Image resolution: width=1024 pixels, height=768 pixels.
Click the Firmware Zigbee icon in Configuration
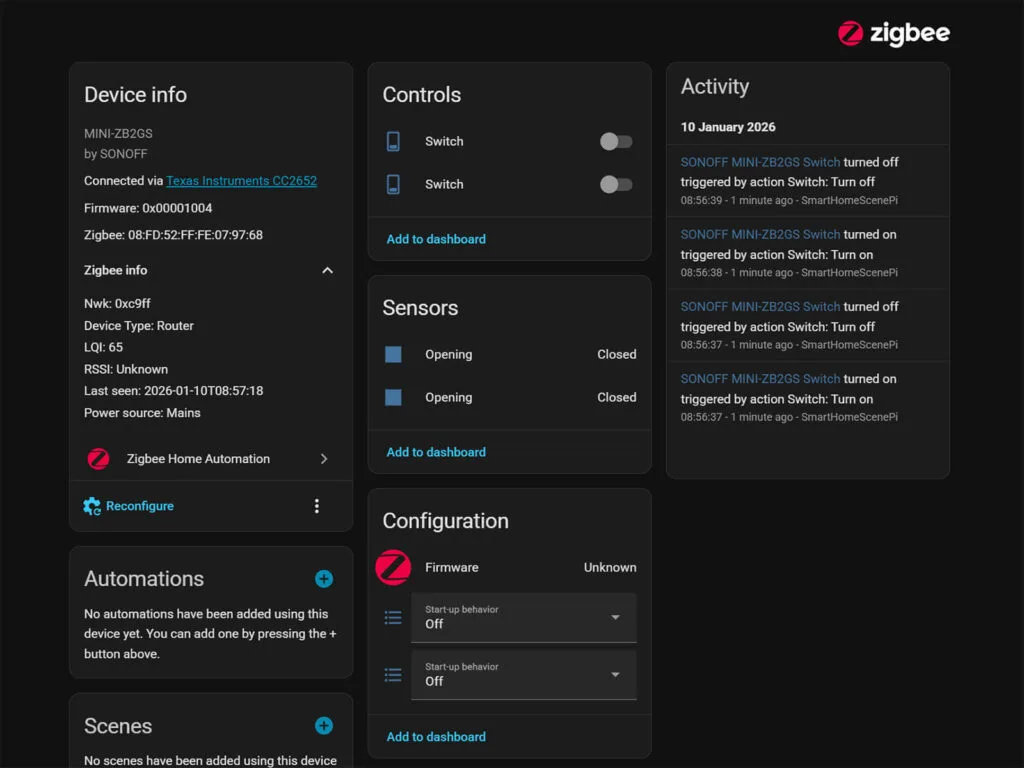pos(393,568)
